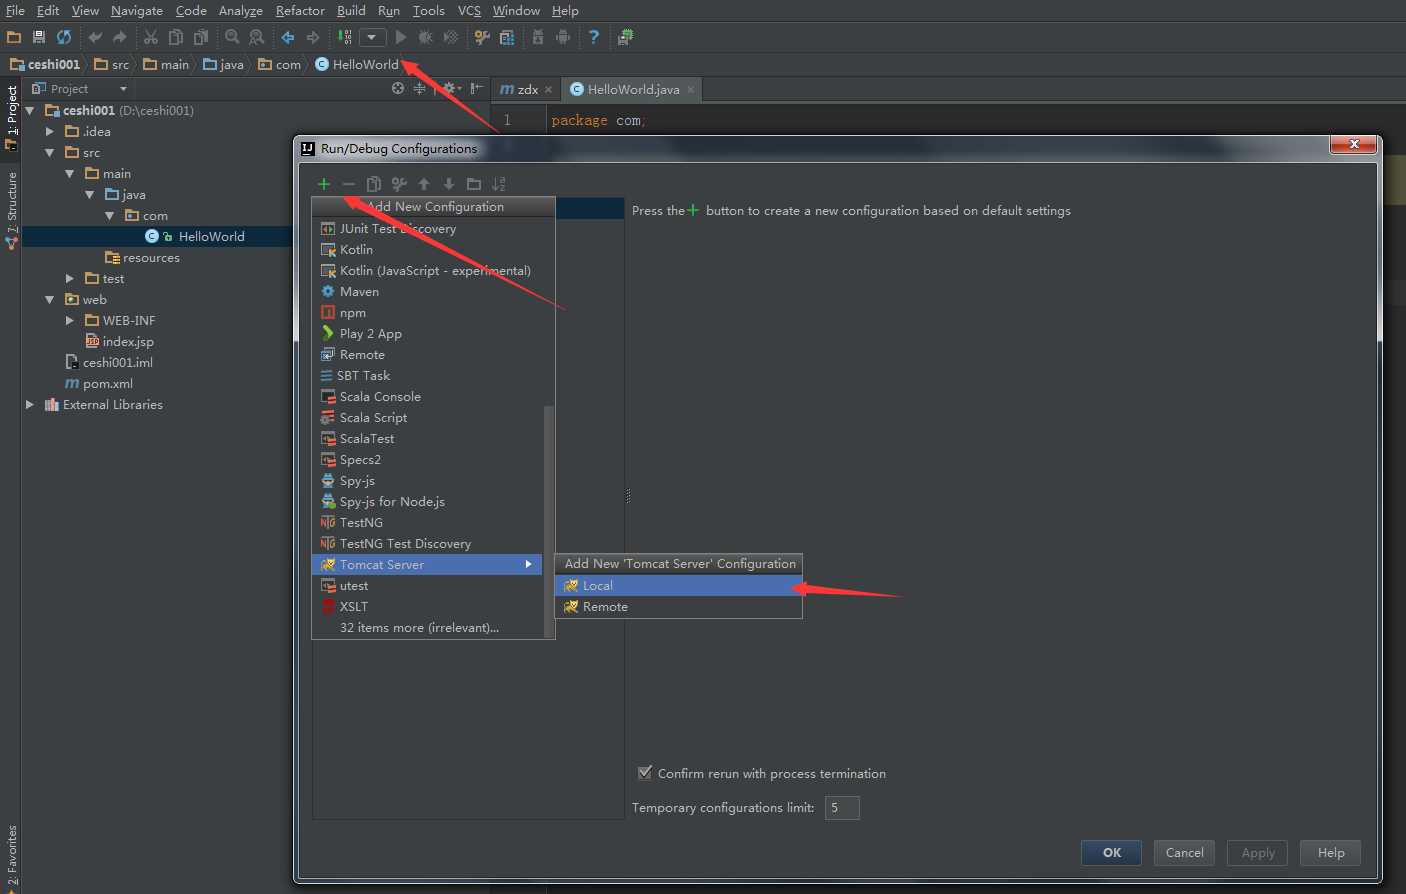The image size is (1406, 894).
Task: Click the Run with Coverage icon
Action: (x=450, y=37)
